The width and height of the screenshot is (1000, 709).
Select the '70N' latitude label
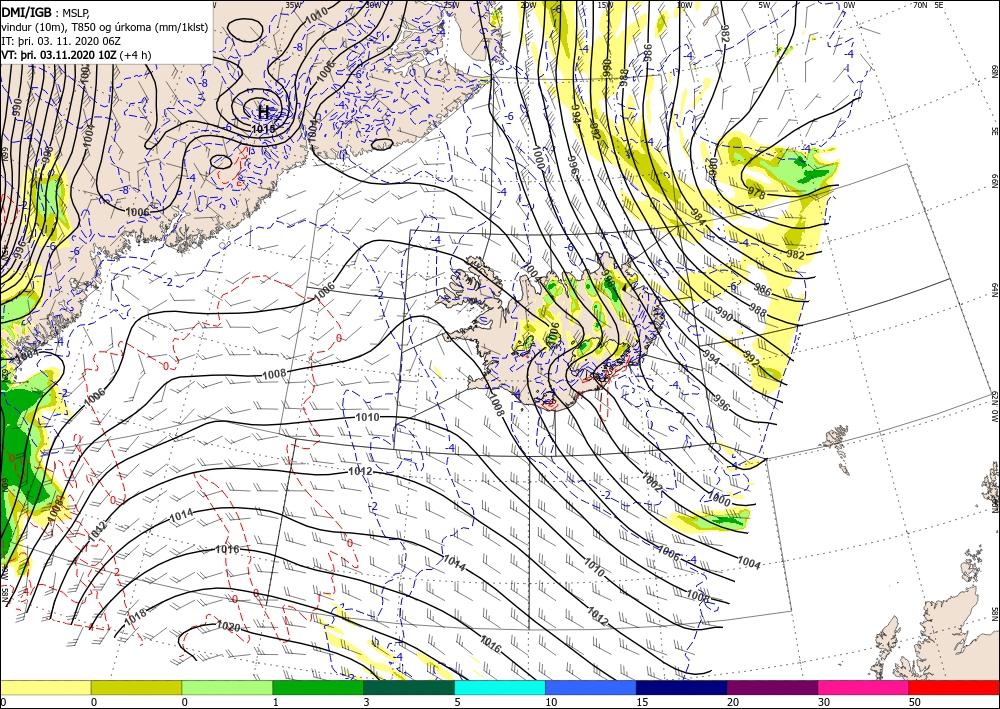(920, 5)
